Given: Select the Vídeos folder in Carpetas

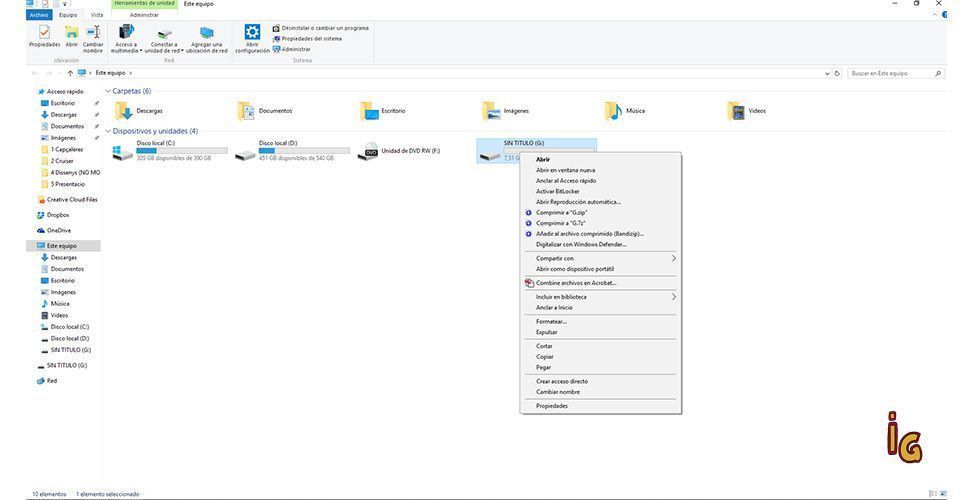Looking at the screenshot, I should click(x=747, y=111).
